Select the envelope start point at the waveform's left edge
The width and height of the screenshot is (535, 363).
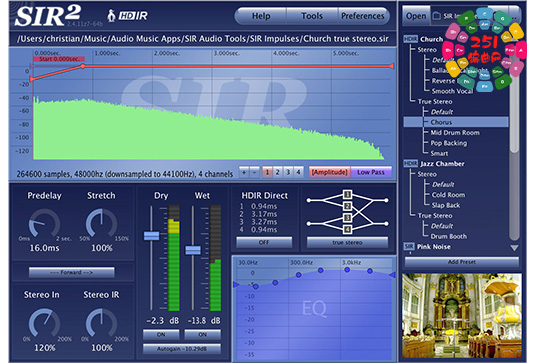(x=32, y=79)
